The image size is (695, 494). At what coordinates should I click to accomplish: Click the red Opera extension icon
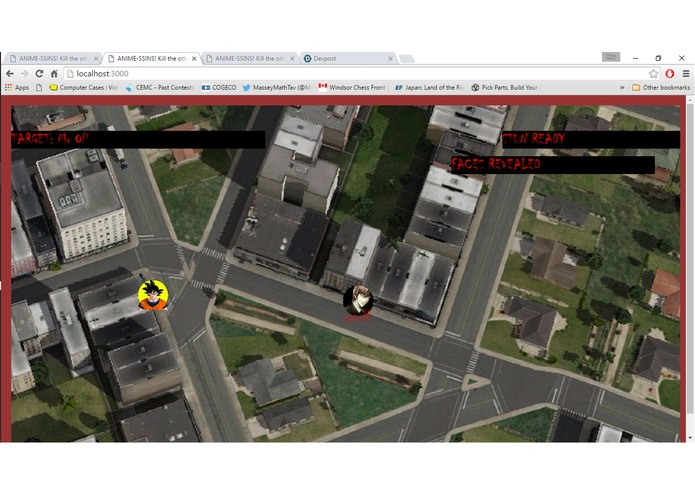[x=670, y=74]
